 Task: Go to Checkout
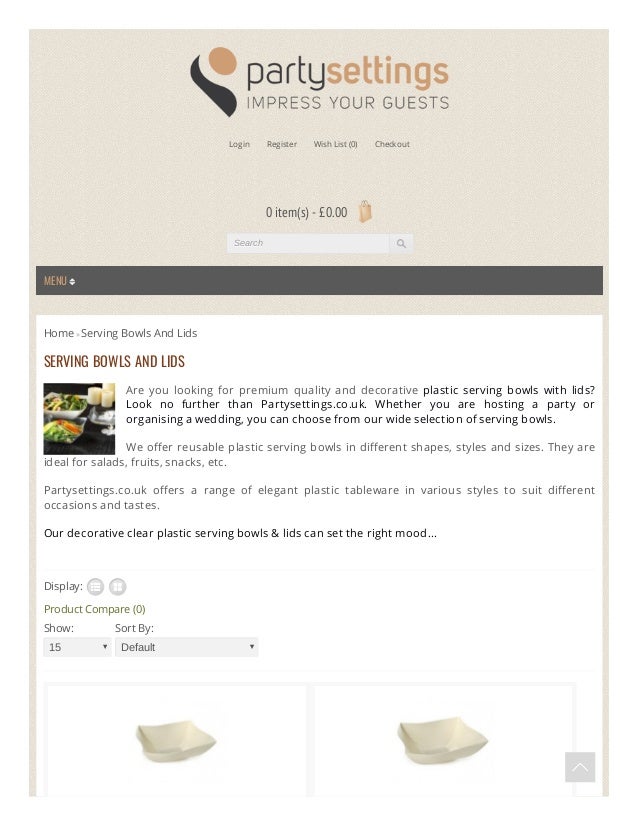point(392,144)
